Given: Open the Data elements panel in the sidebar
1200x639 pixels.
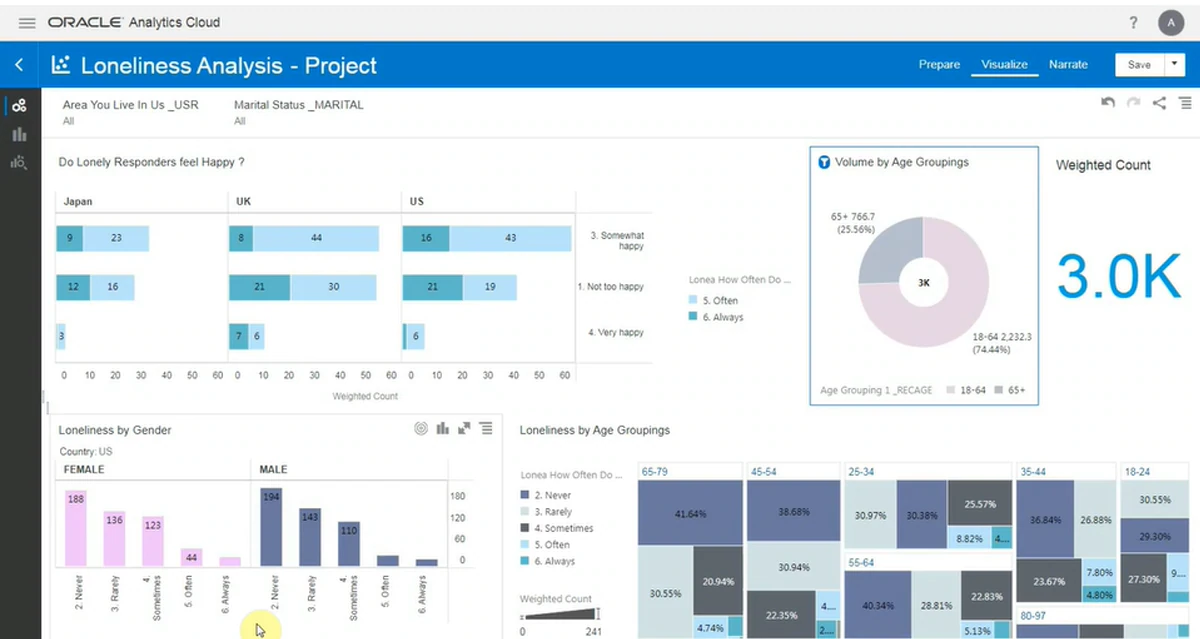Looking at the screenshot, I should tap(19, 105).
